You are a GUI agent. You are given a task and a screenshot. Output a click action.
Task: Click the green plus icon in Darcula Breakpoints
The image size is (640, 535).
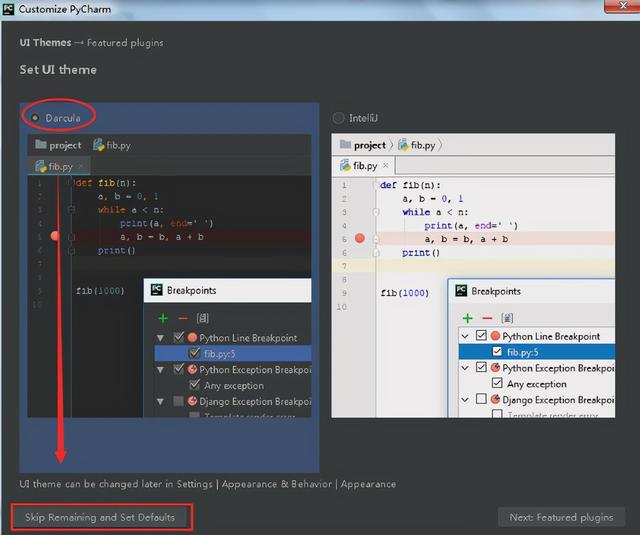tap(163, 318)
